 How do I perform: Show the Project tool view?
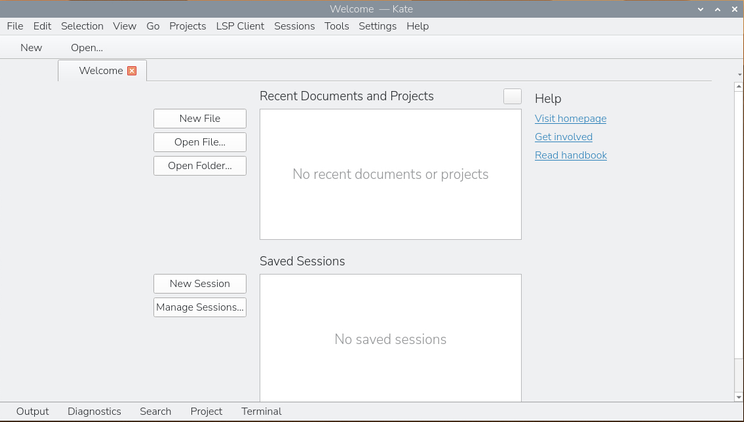206,412
